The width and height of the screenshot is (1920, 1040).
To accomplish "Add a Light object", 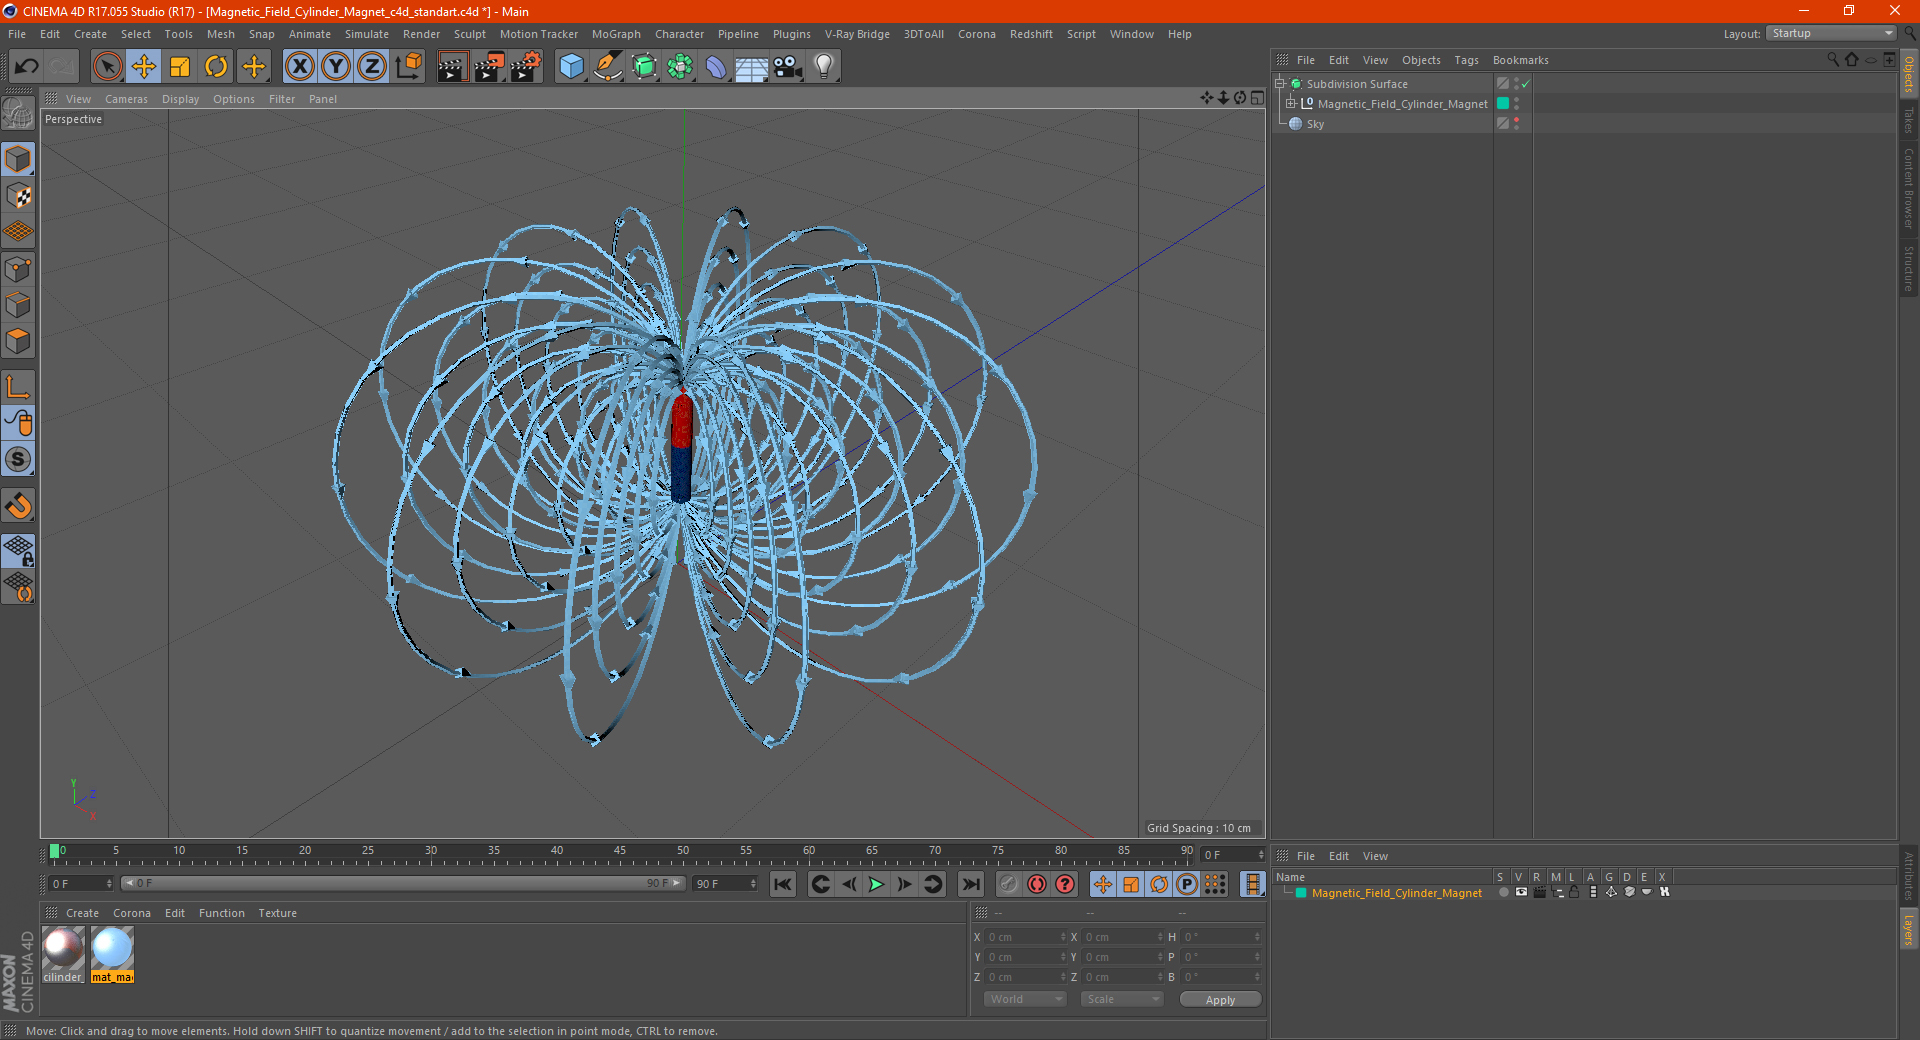I will point(824,67).
